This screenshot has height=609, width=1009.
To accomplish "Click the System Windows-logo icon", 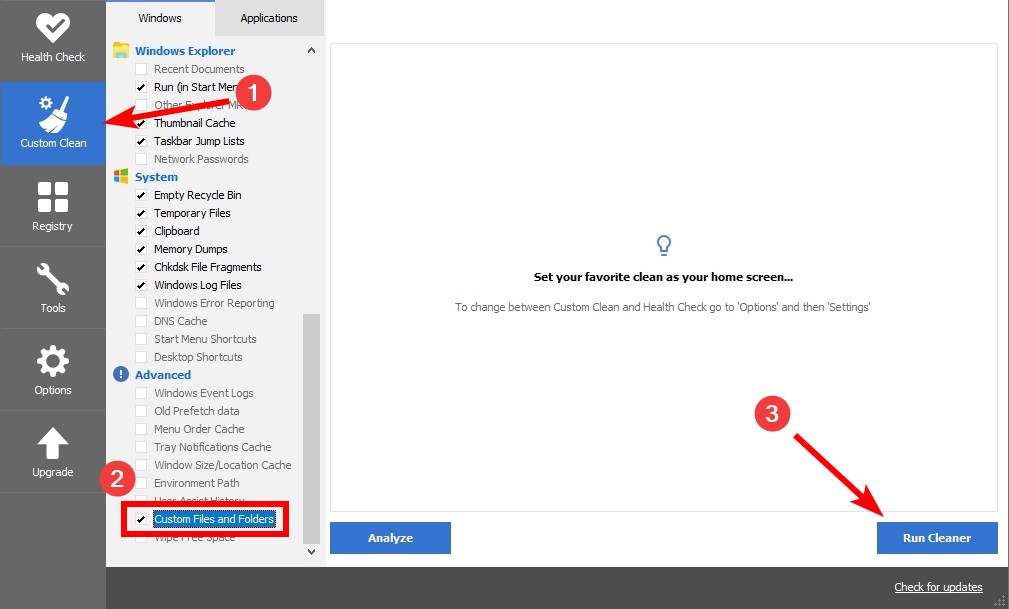I will pyautogui.click(x=121, y=176).
